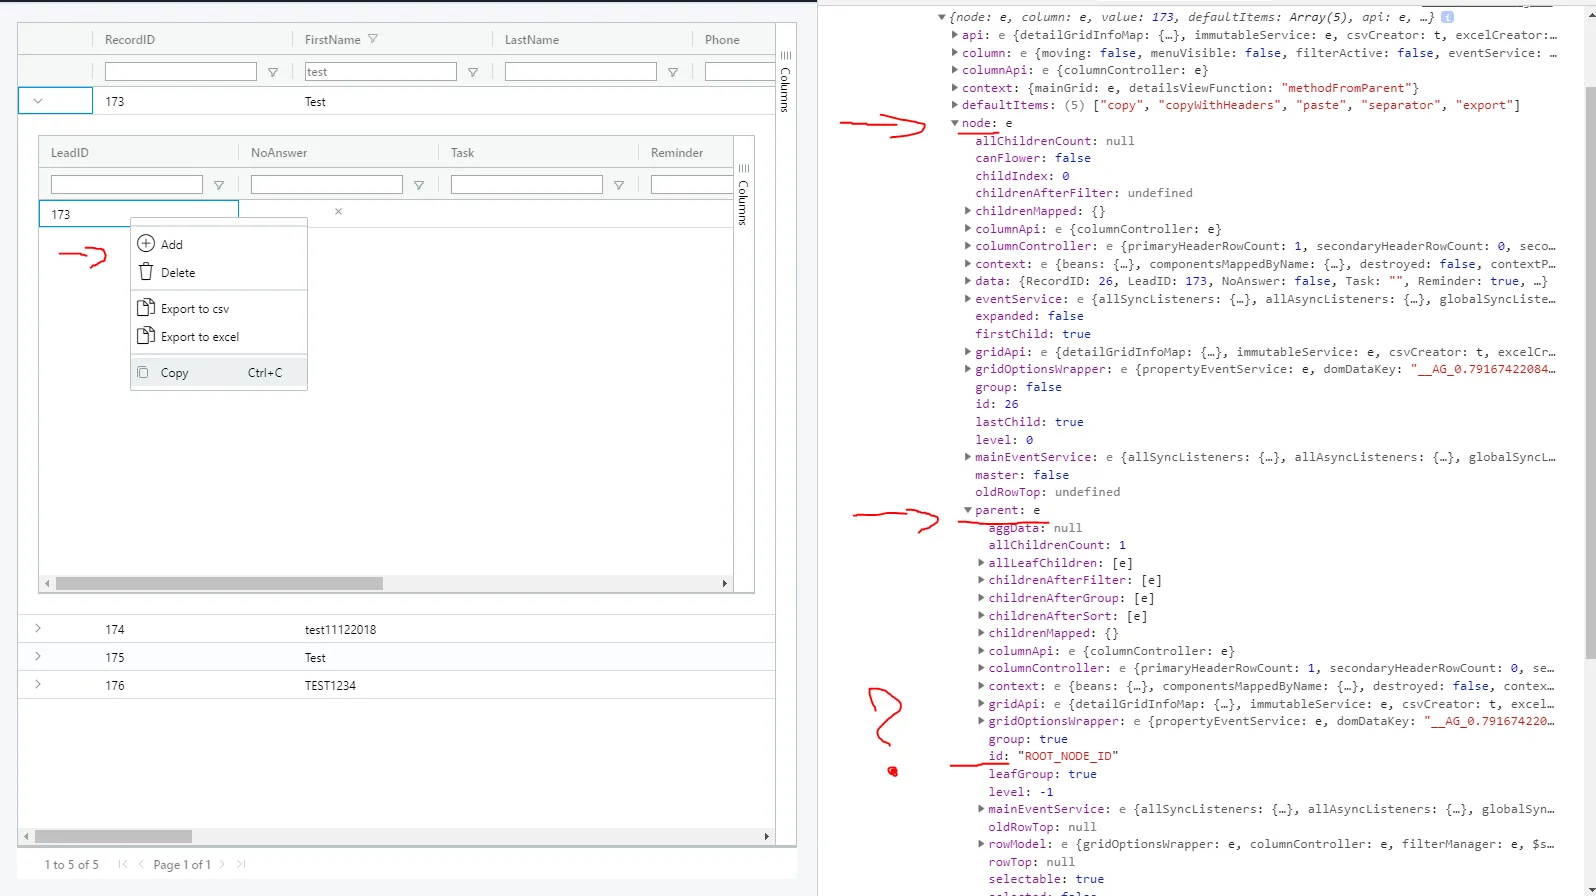Viewport: 1596px width, 896px height.
Task: Sort by Phone column header
Action: tap(722, 40)
